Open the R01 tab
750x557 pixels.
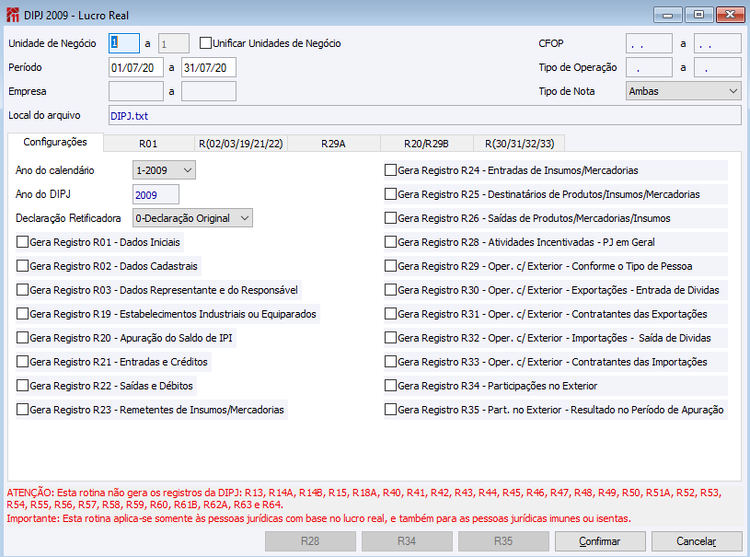pyautogui.click(x=149, y=143)
